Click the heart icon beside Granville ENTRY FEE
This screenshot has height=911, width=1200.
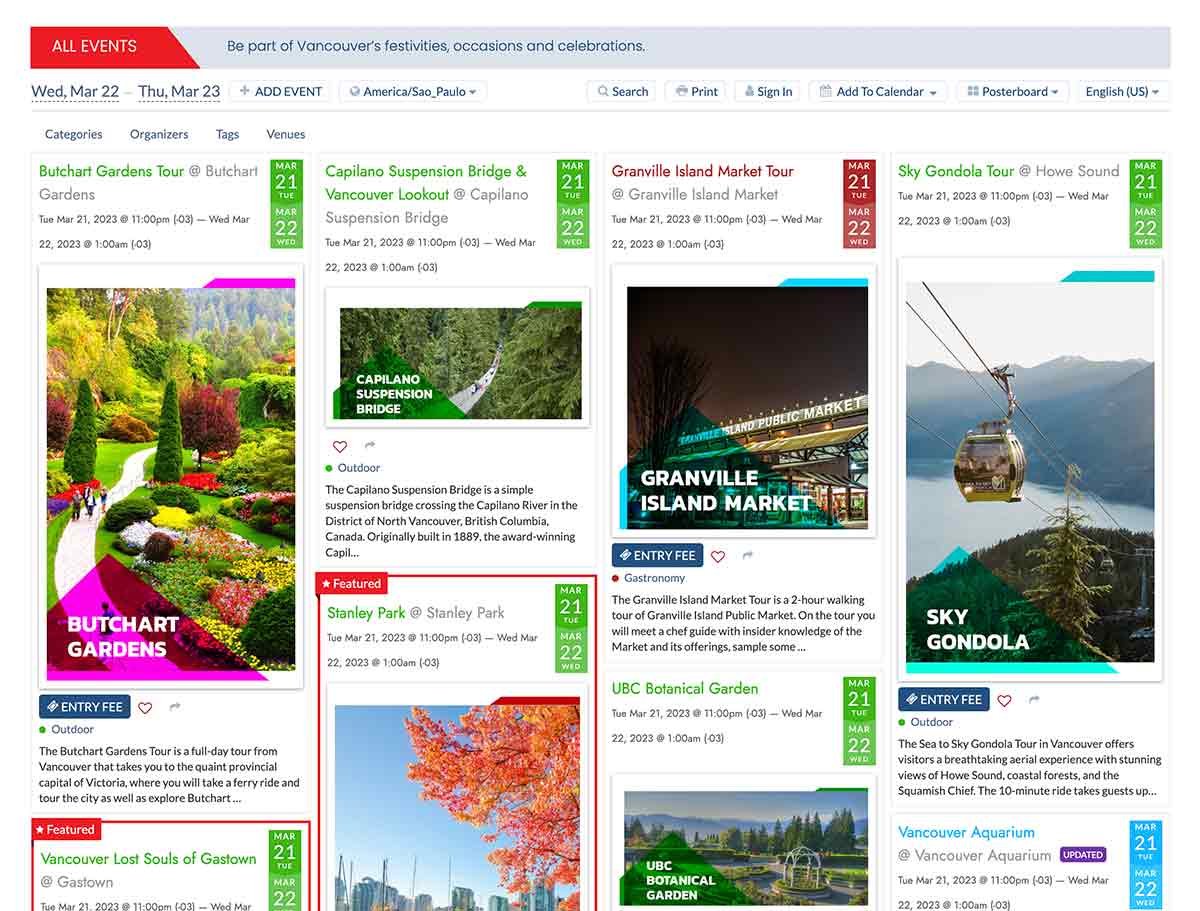718,556
